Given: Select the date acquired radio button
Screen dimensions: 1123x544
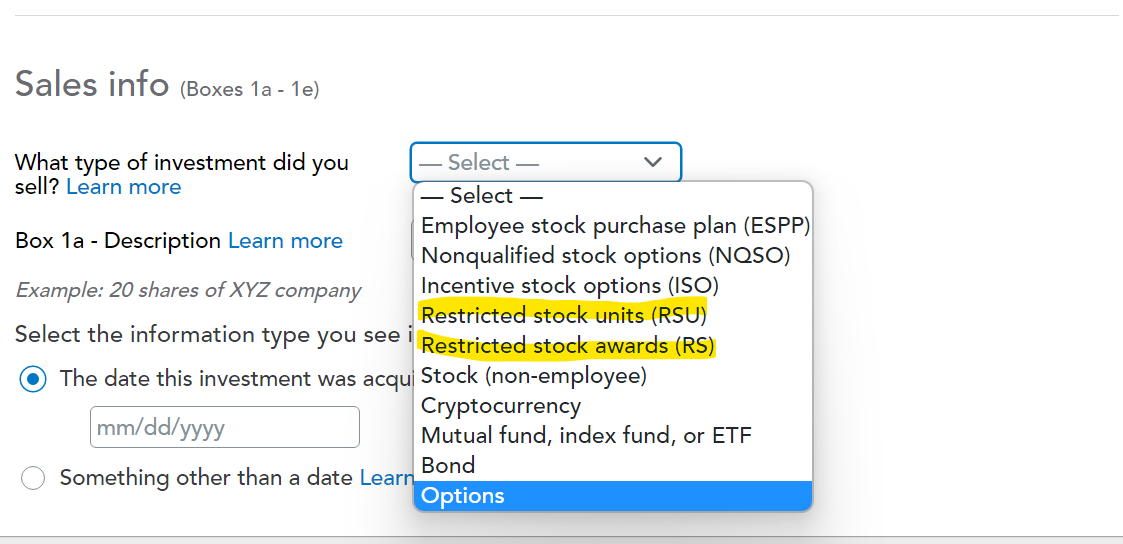Looking at the screenshot, I should tap(33, 379).
